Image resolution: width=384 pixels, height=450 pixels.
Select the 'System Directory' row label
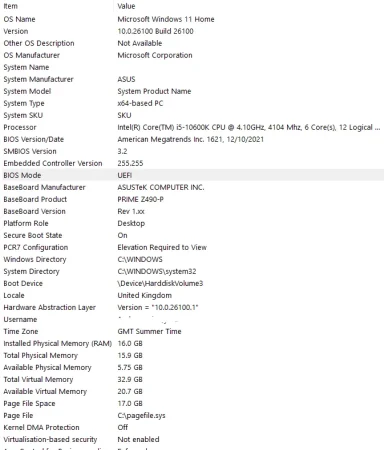pyautogui.click(x=31, y=272)
